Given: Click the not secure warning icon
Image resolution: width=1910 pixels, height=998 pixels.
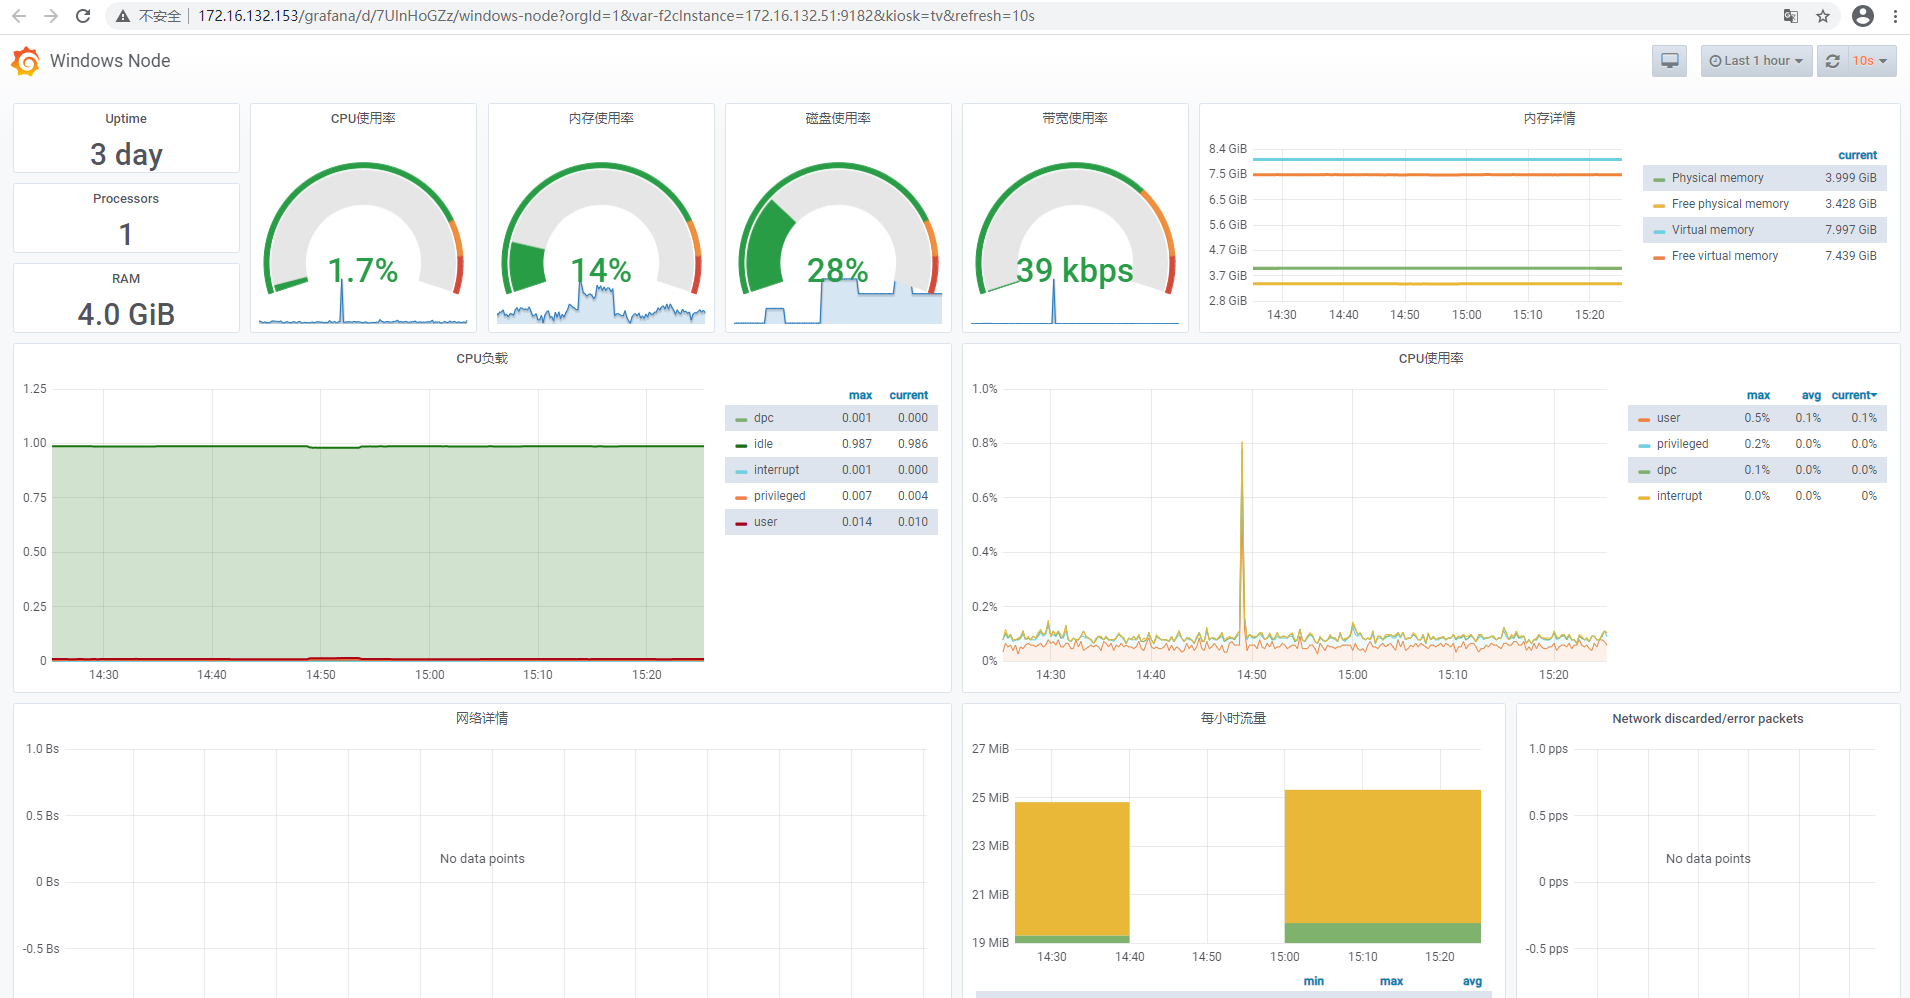Looking at the screenshot, I should click(123, 16).
